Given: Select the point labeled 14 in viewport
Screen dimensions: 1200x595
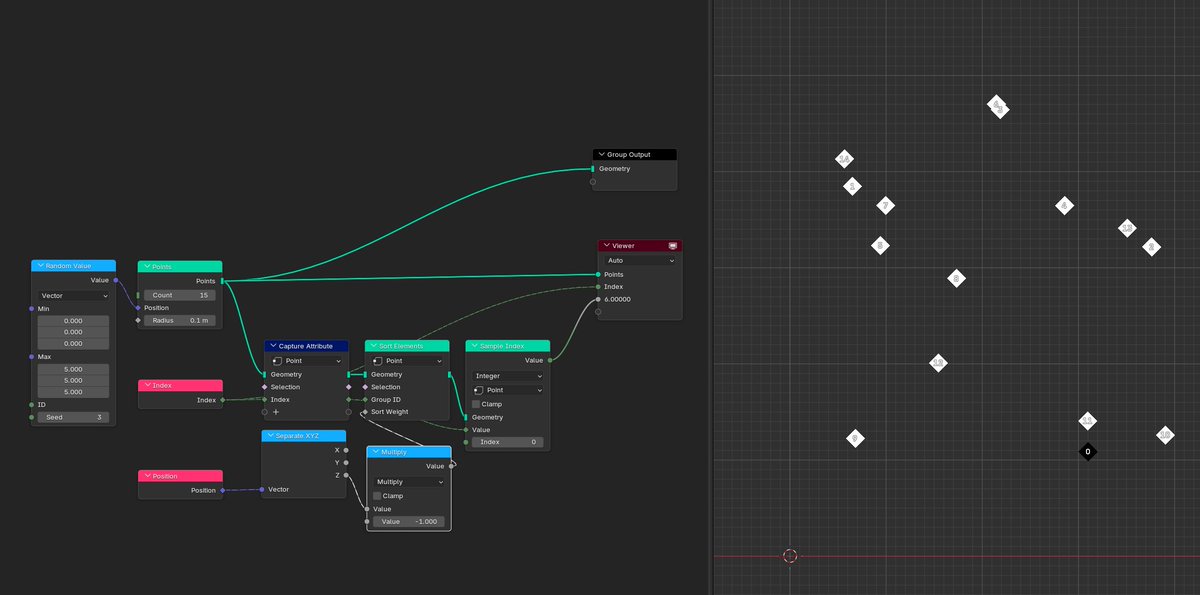Looking at the screenshot, I should coord(844,160).
